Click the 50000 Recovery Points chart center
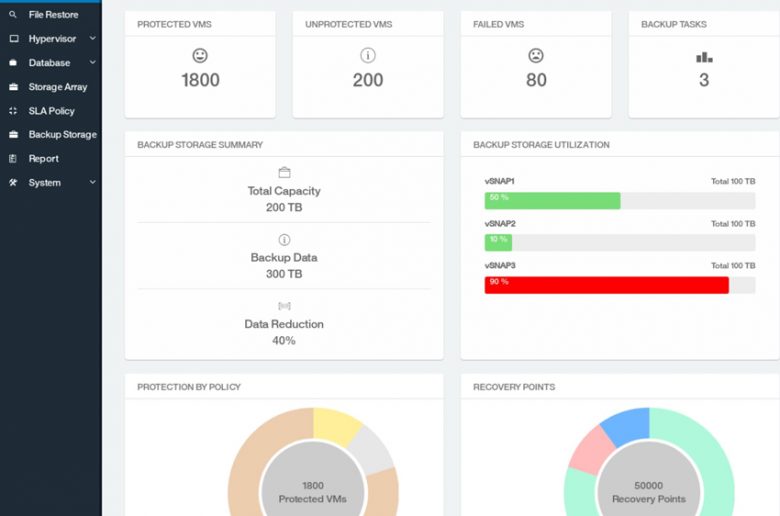Screen dimensions: 780x516 (649, 492)
